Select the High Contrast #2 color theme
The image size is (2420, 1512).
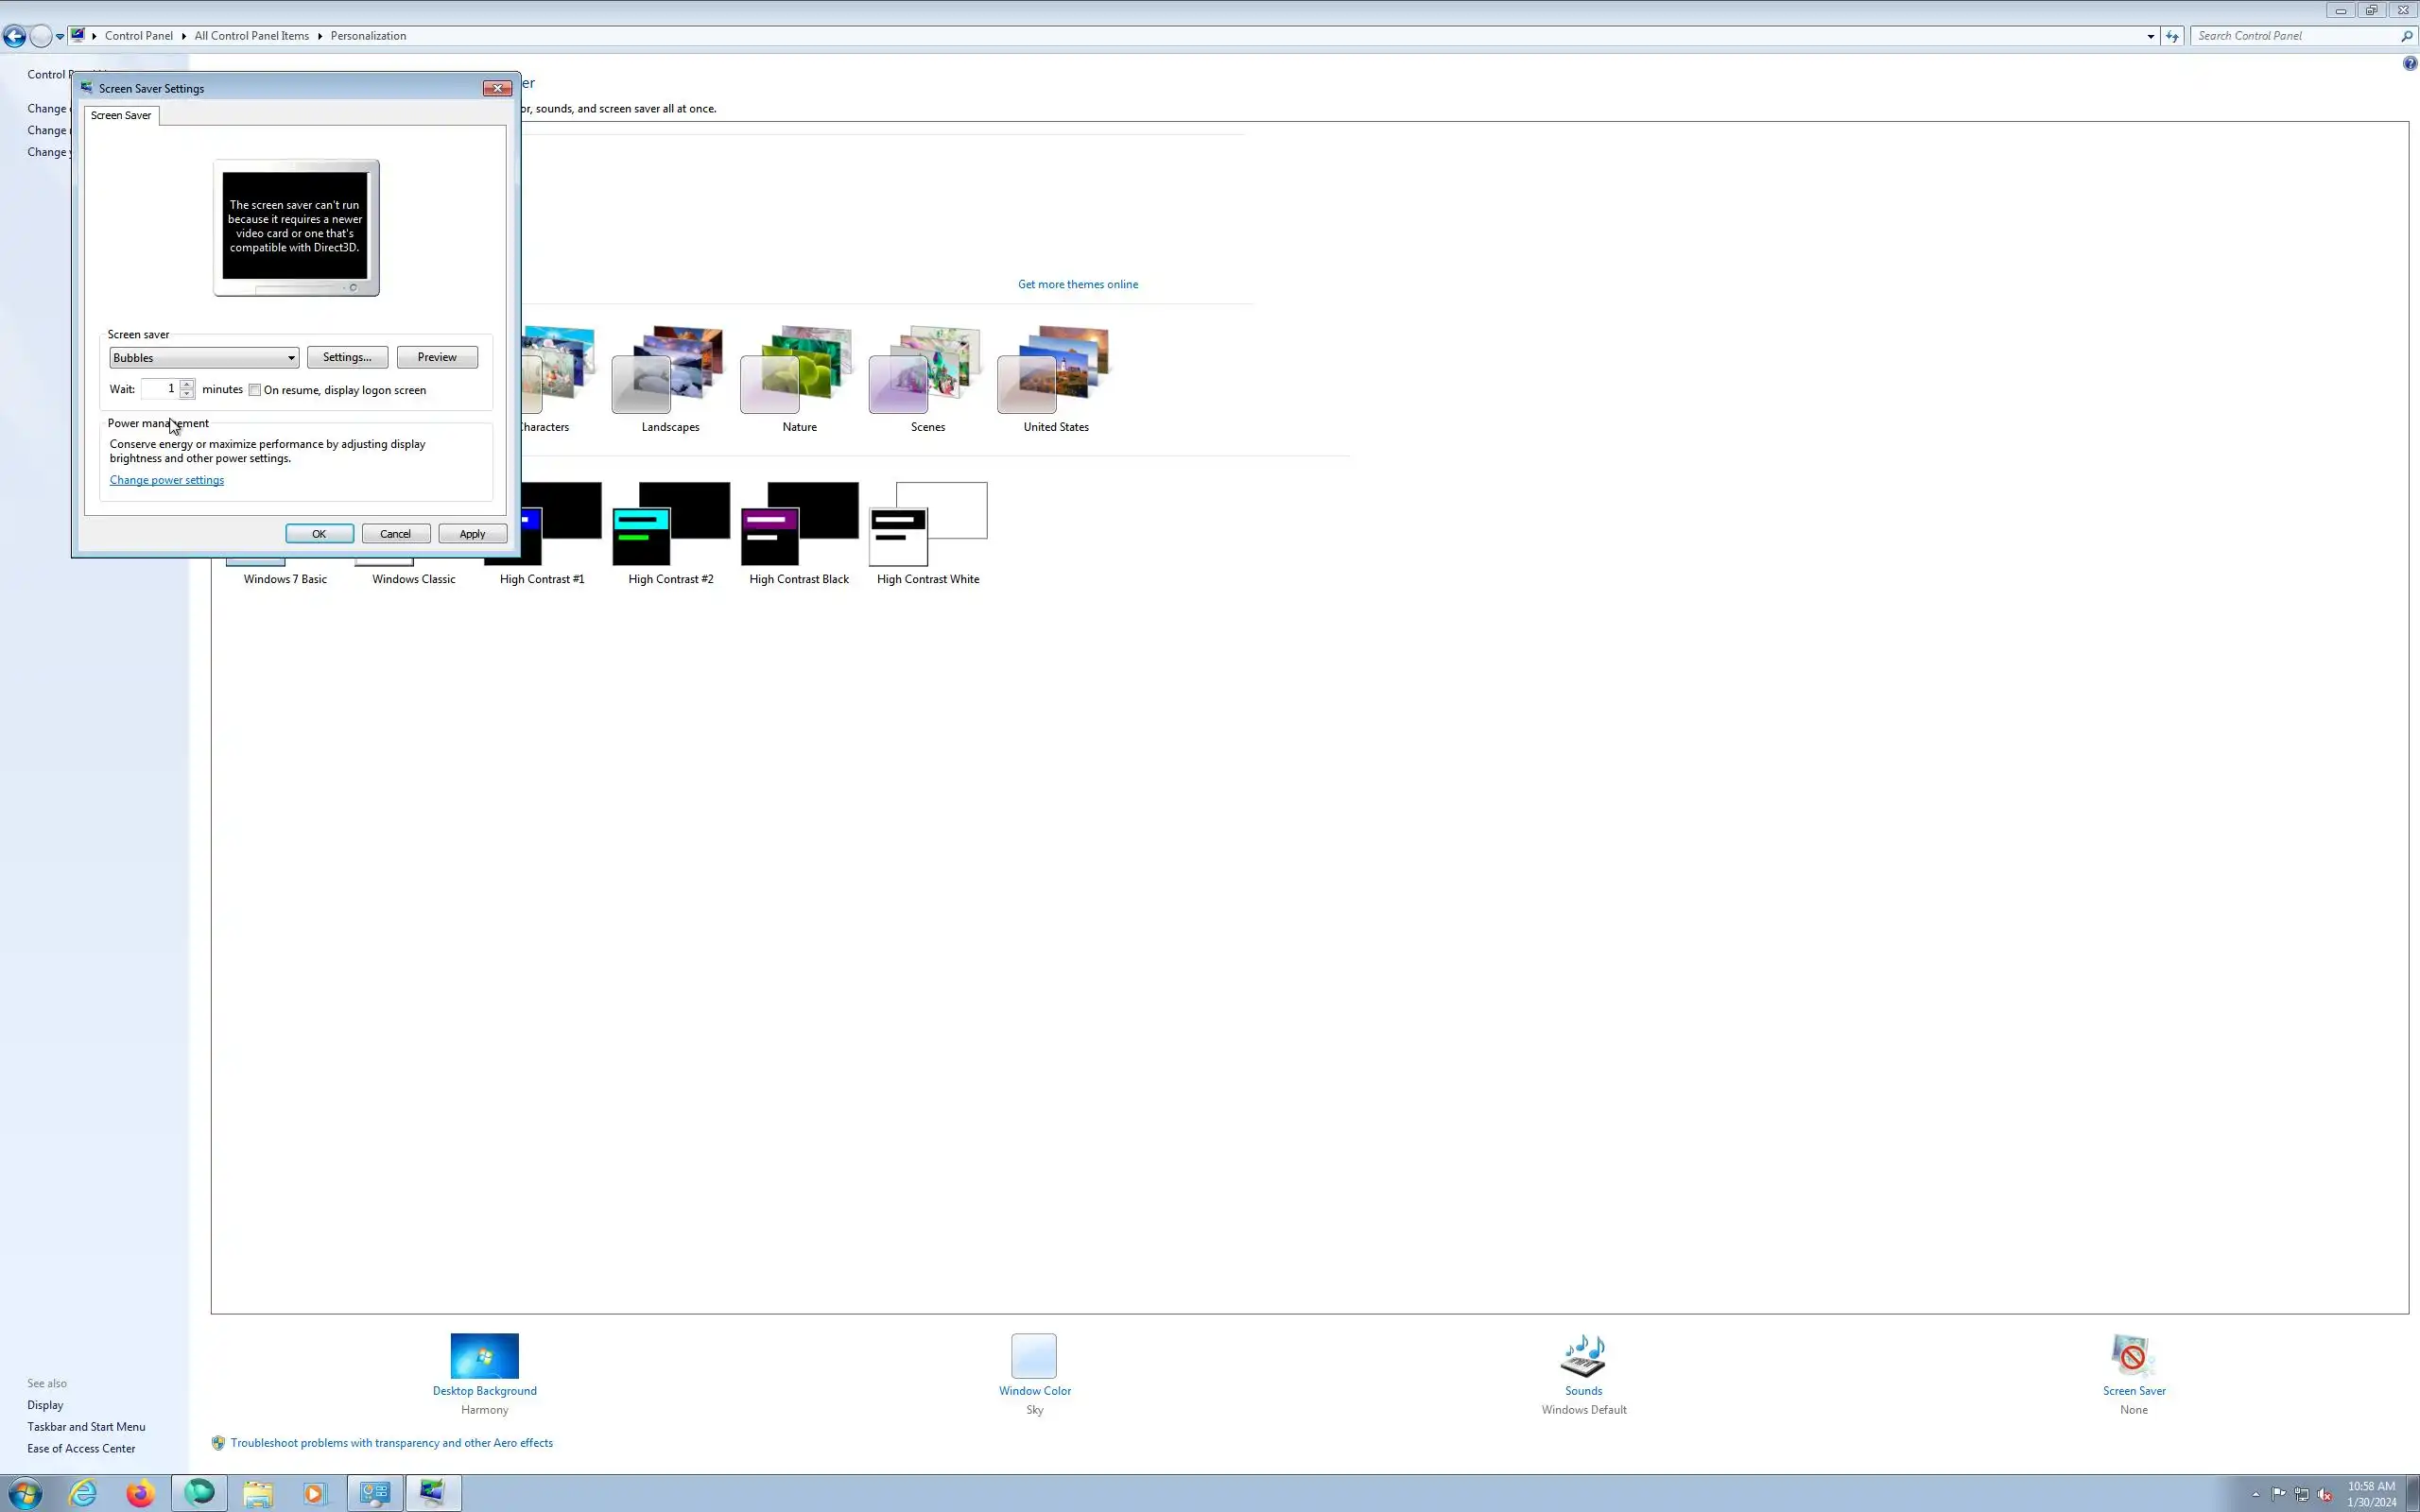point(670,524)
